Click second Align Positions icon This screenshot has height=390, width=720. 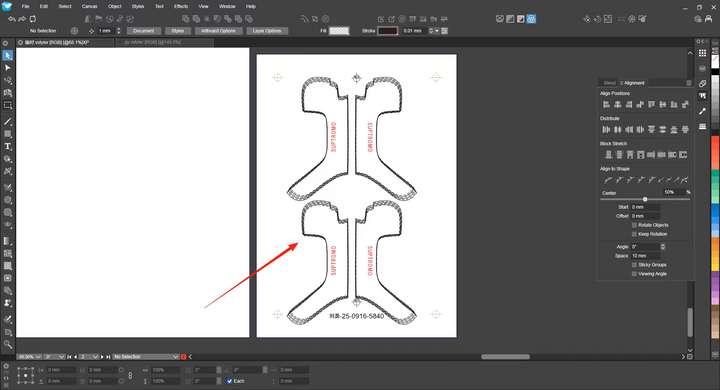618,105
